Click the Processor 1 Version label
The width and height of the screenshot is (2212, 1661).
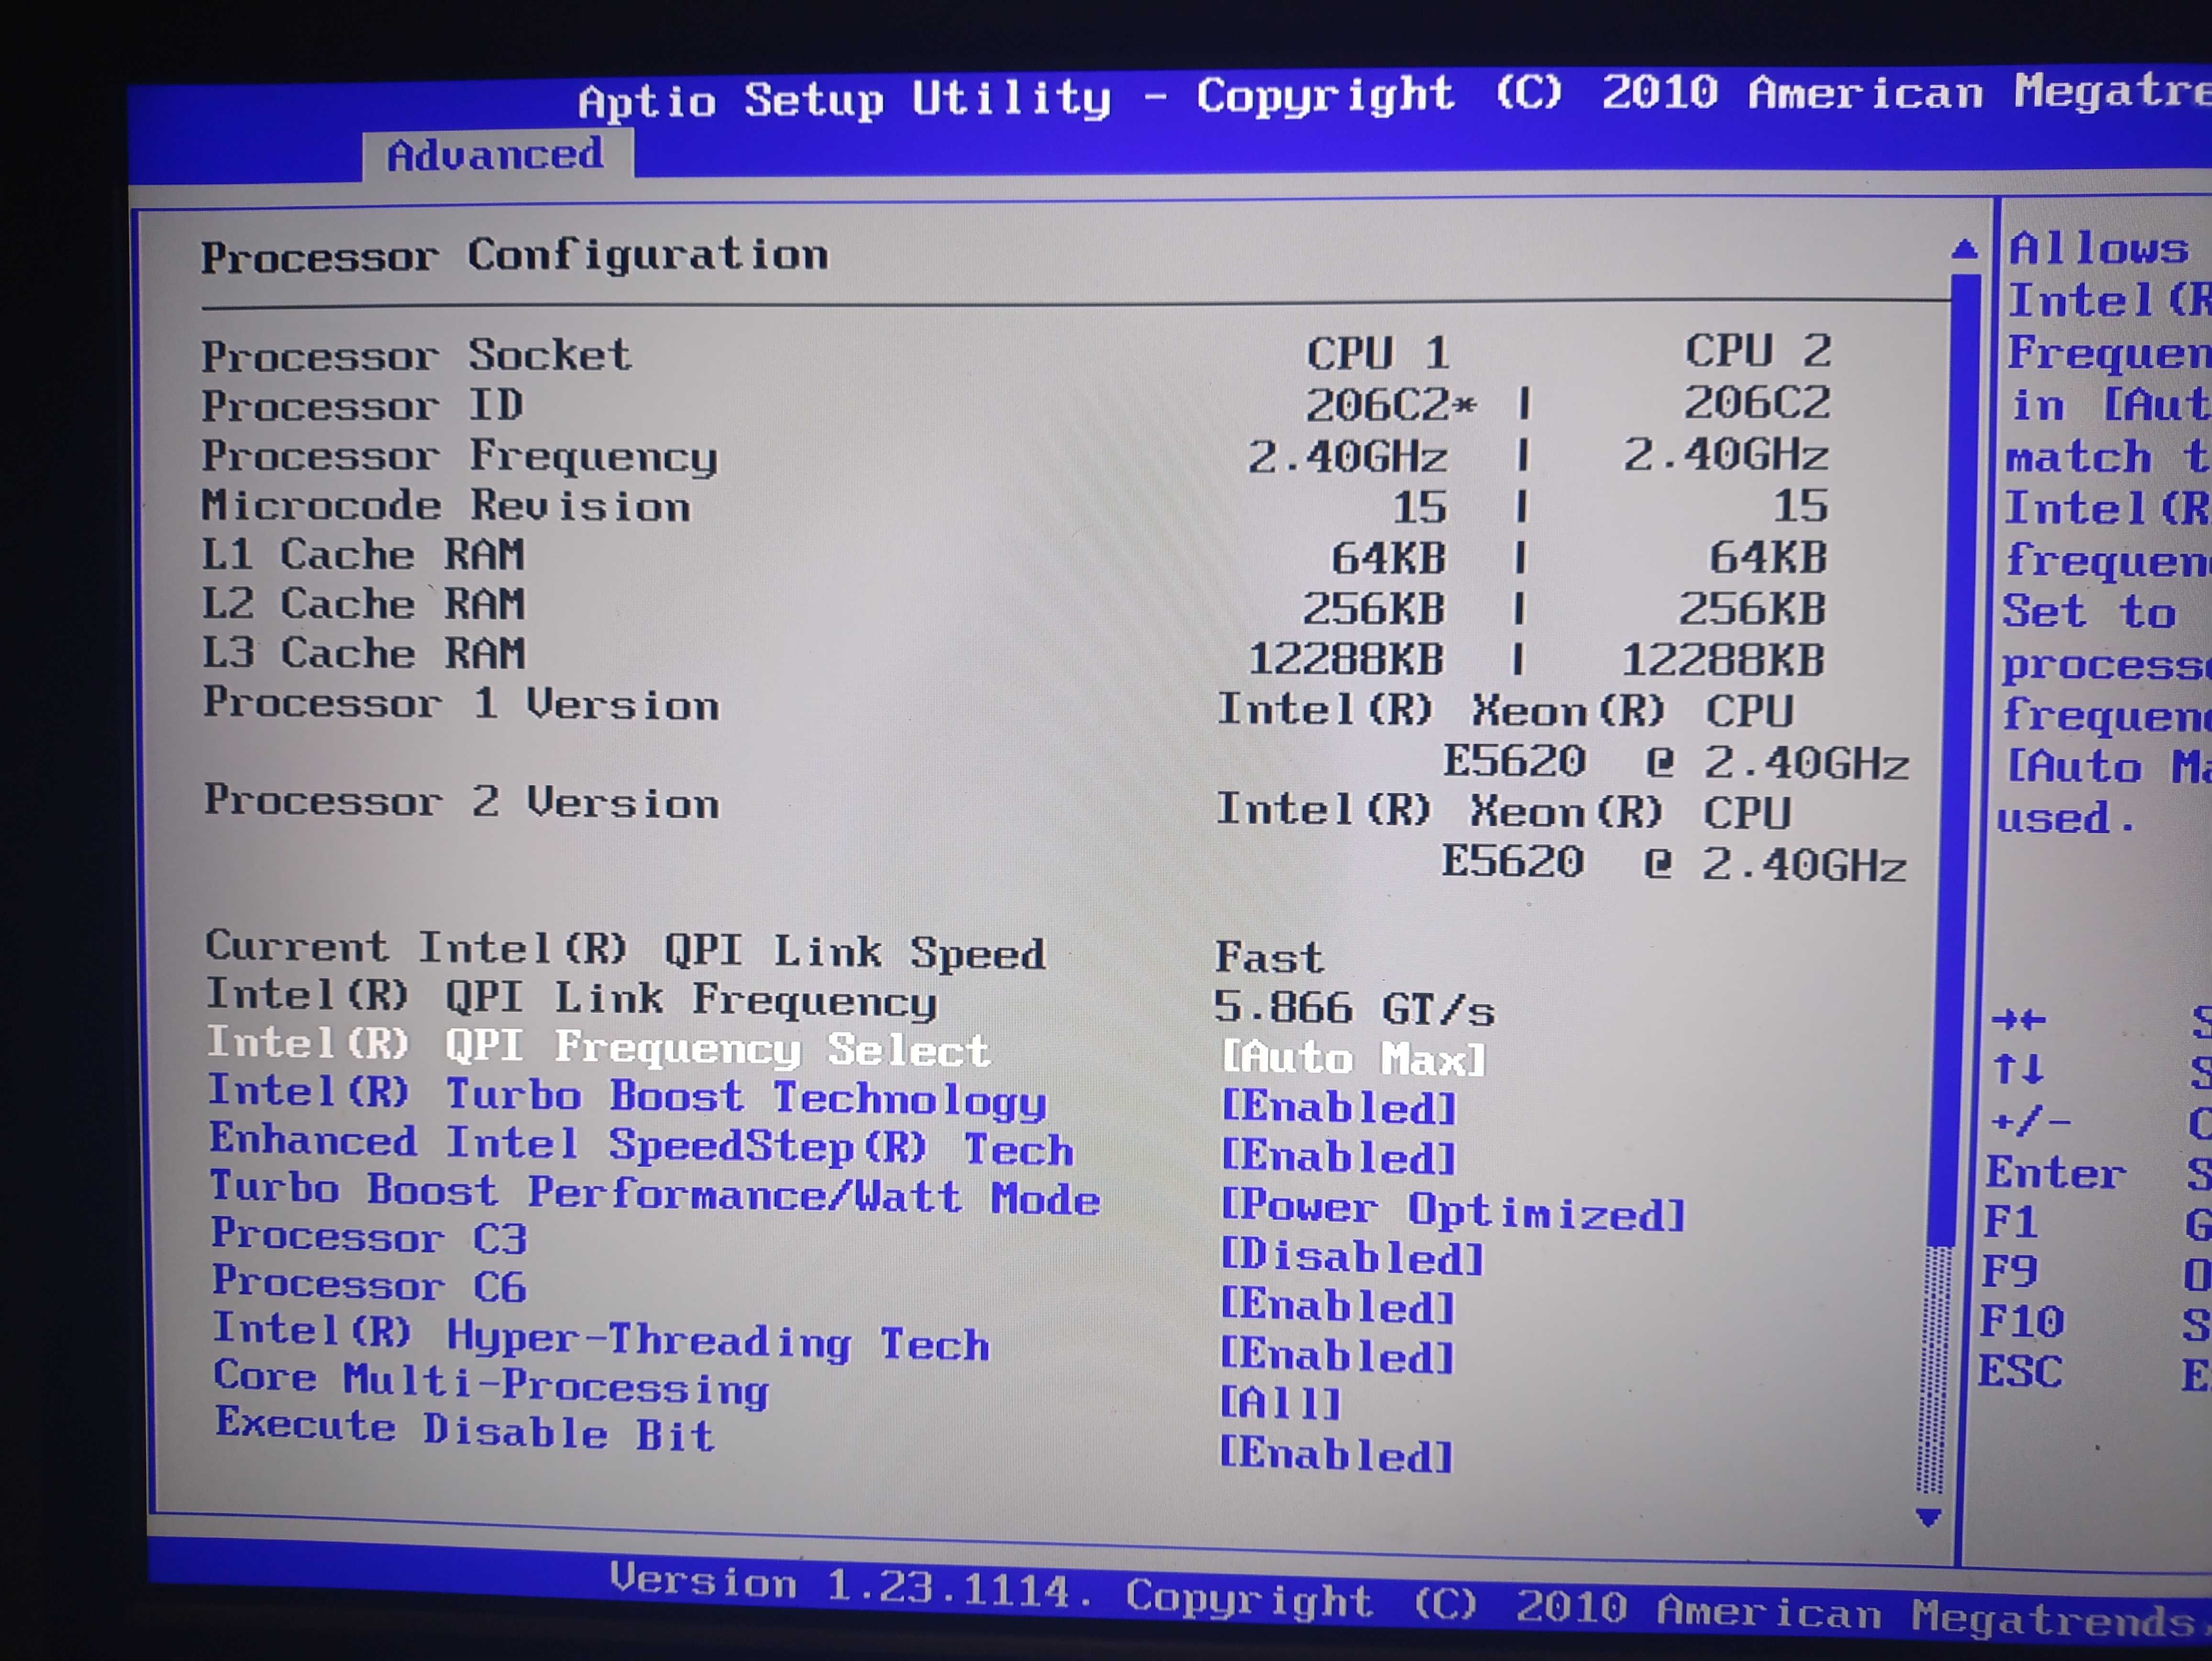[x=462, y=704]
